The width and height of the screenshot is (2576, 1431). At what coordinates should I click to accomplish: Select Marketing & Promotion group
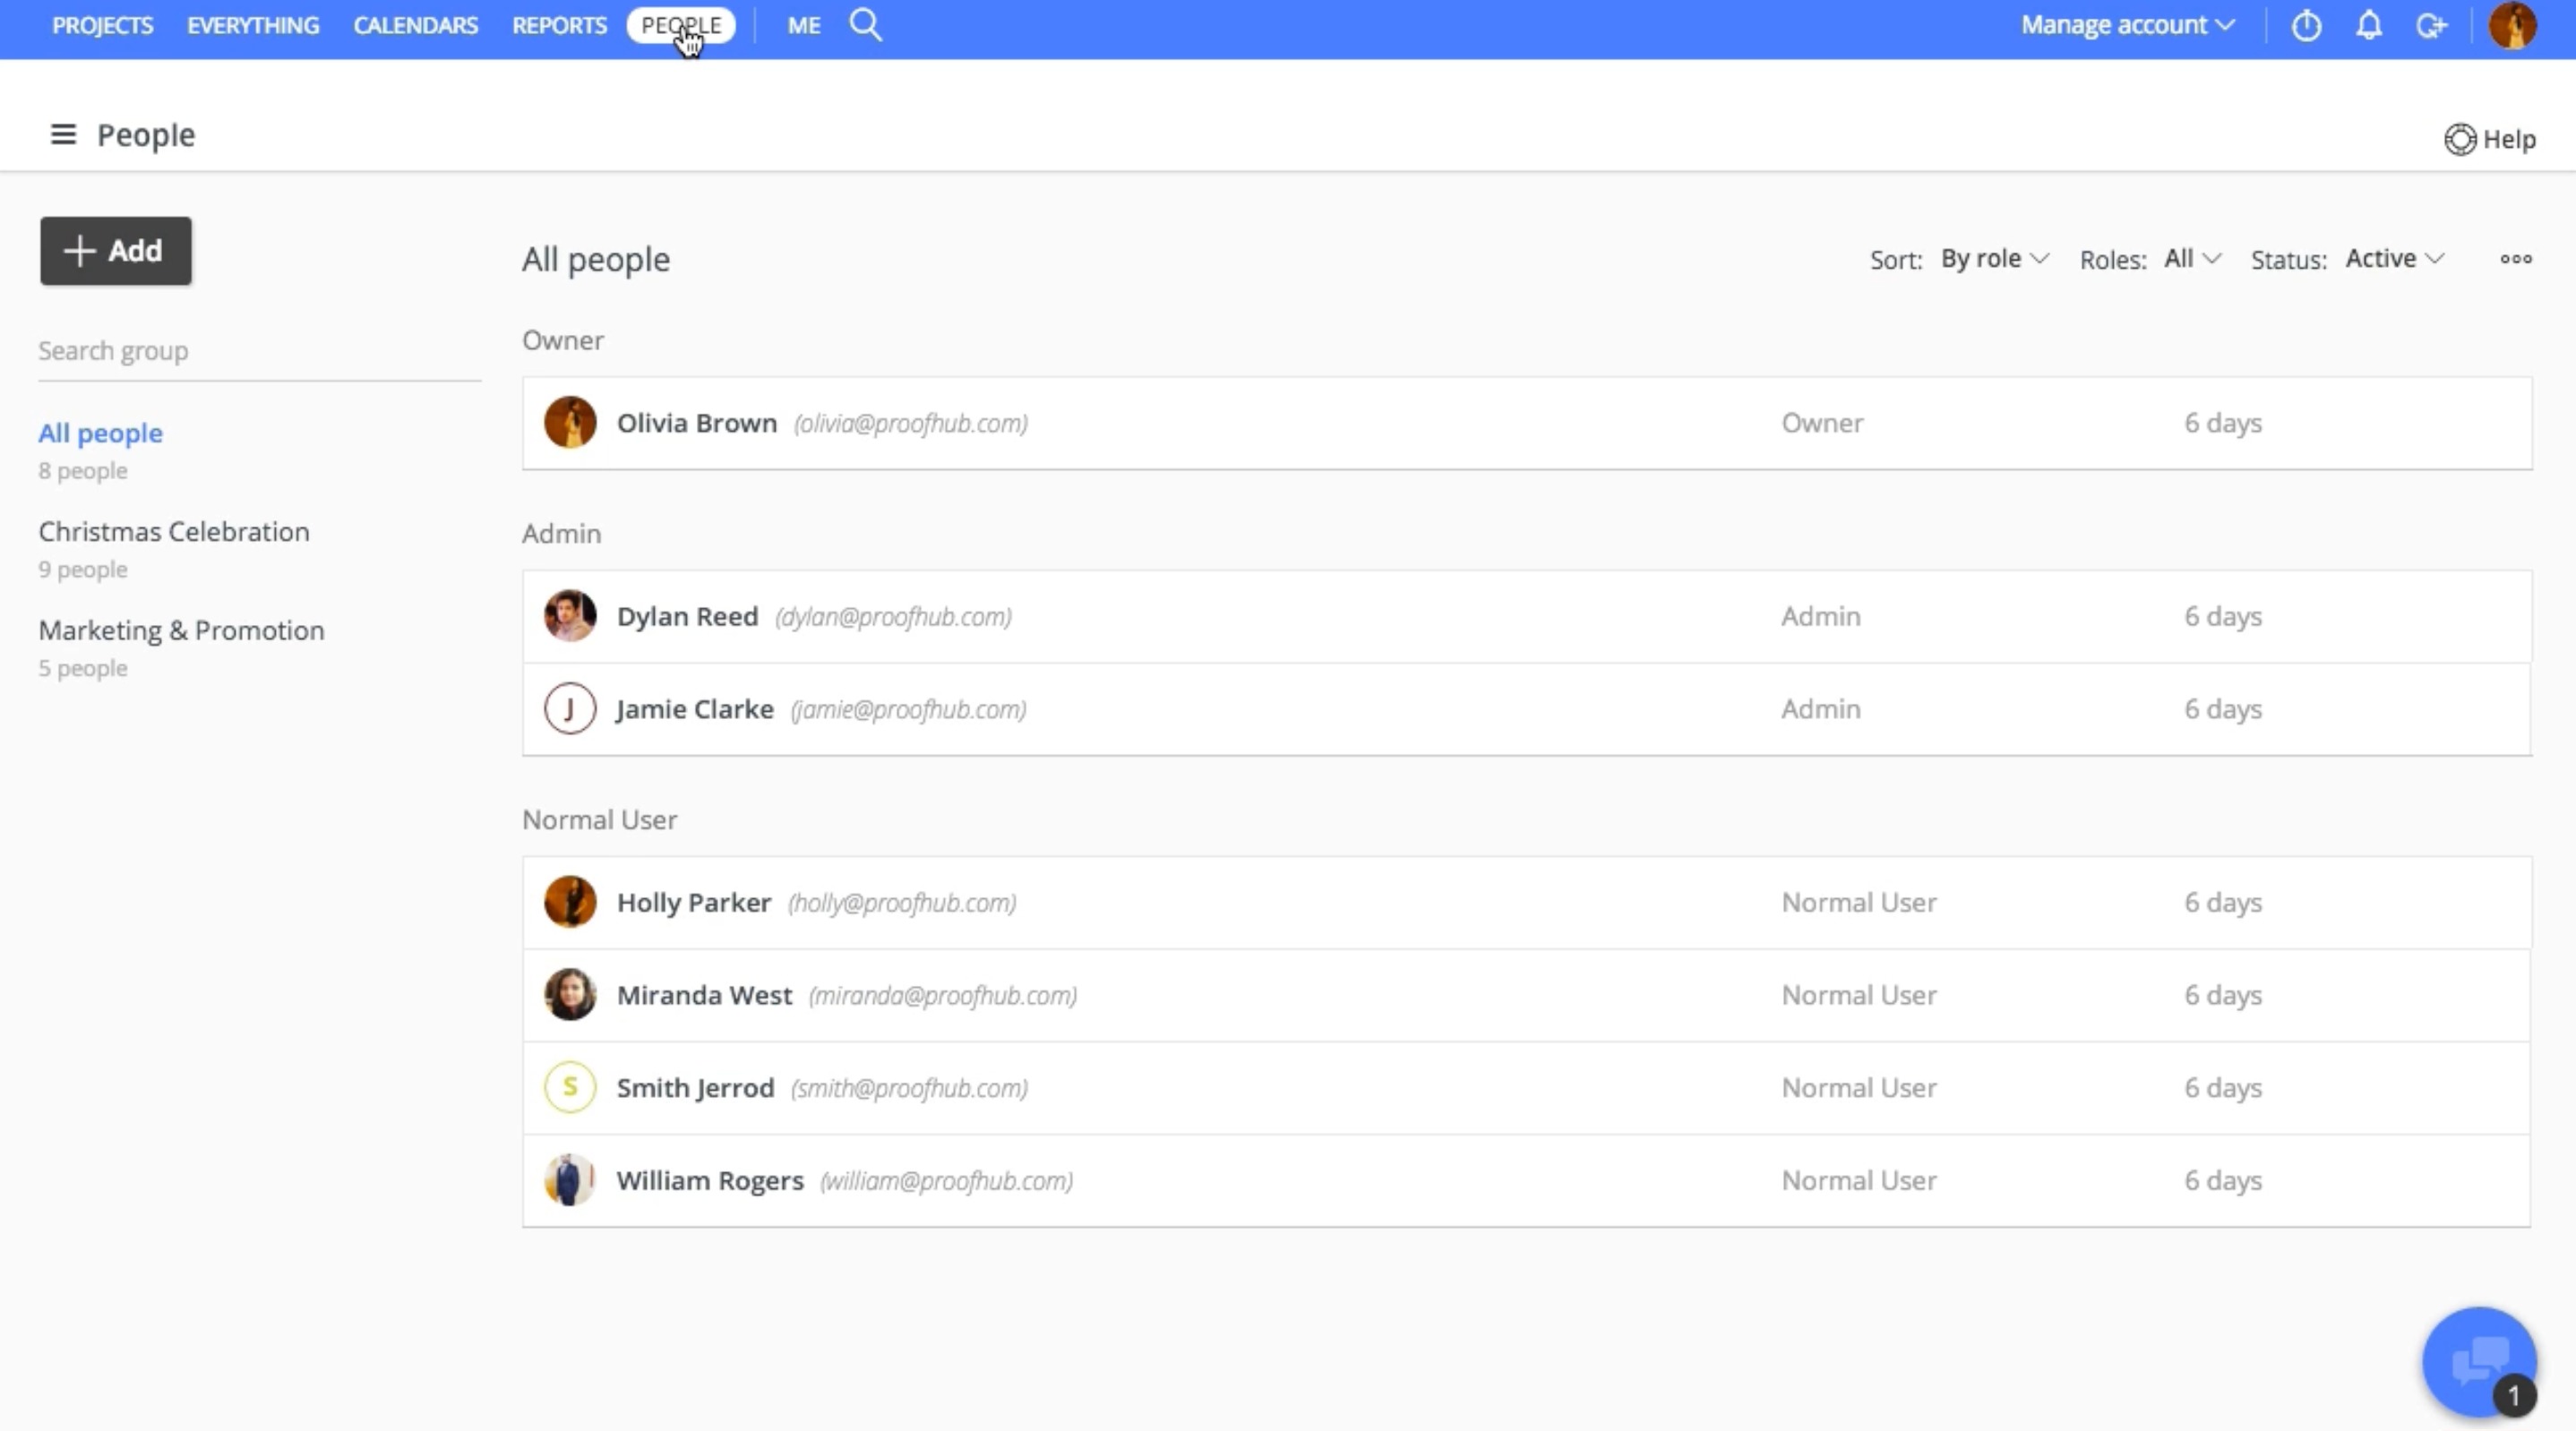(182, 630)
